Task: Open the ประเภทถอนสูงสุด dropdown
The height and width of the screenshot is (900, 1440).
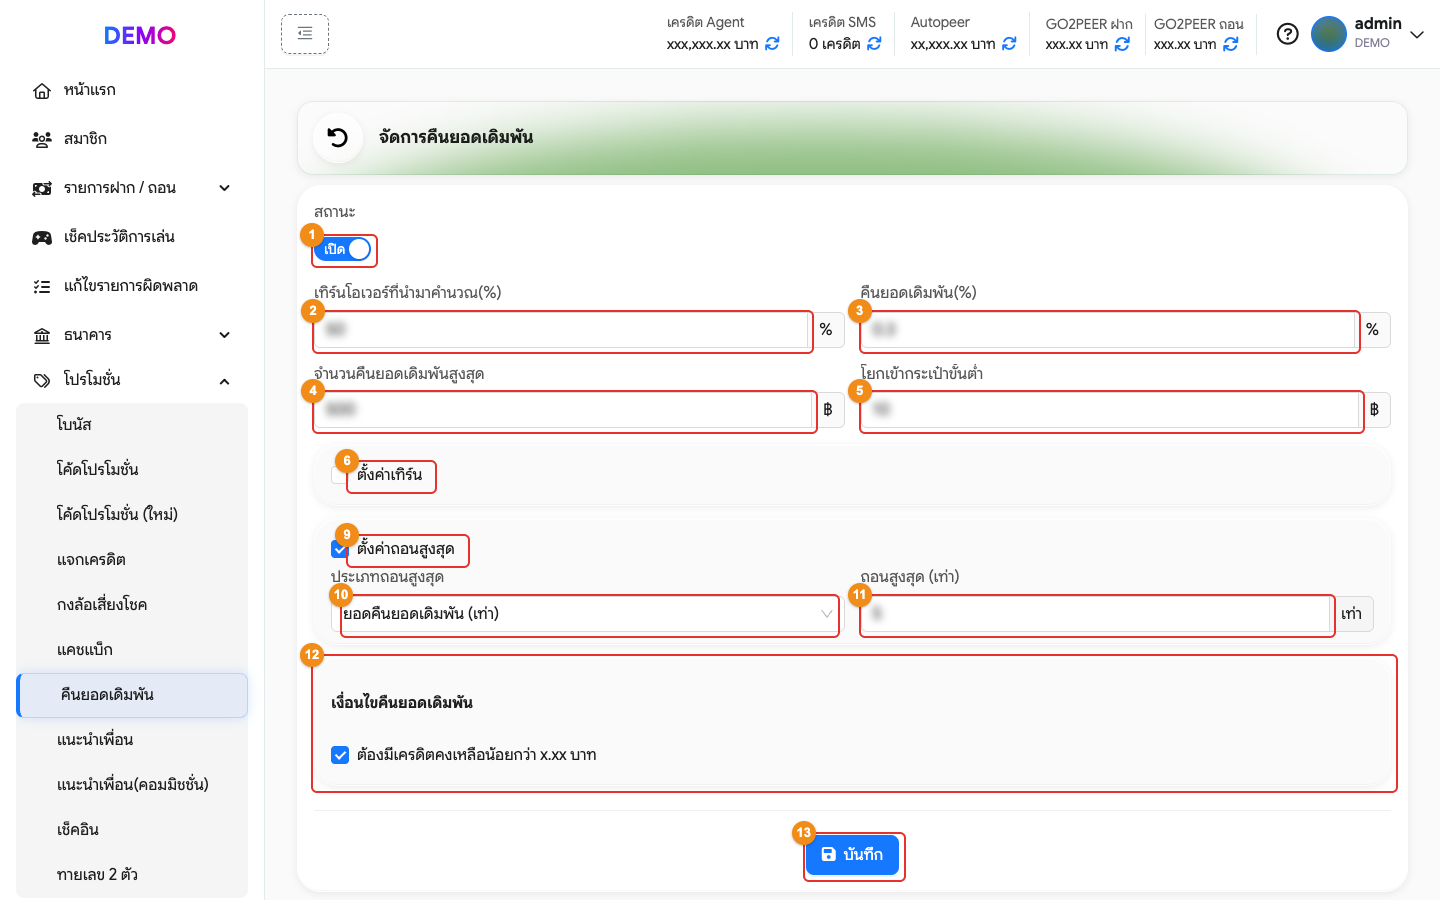Action: [x=587, y=614]
